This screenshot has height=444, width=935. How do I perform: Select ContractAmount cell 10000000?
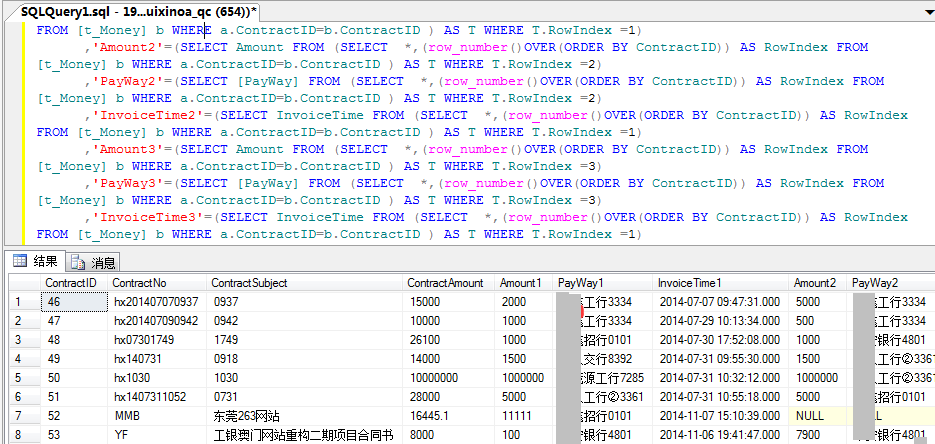point(449,378)
